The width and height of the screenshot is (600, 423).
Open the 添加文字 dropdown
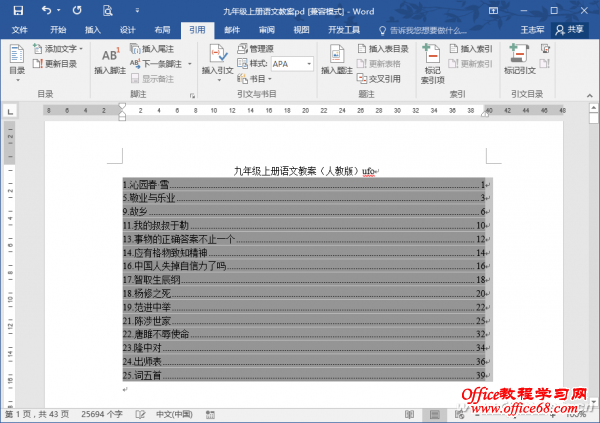pos(58,49)
